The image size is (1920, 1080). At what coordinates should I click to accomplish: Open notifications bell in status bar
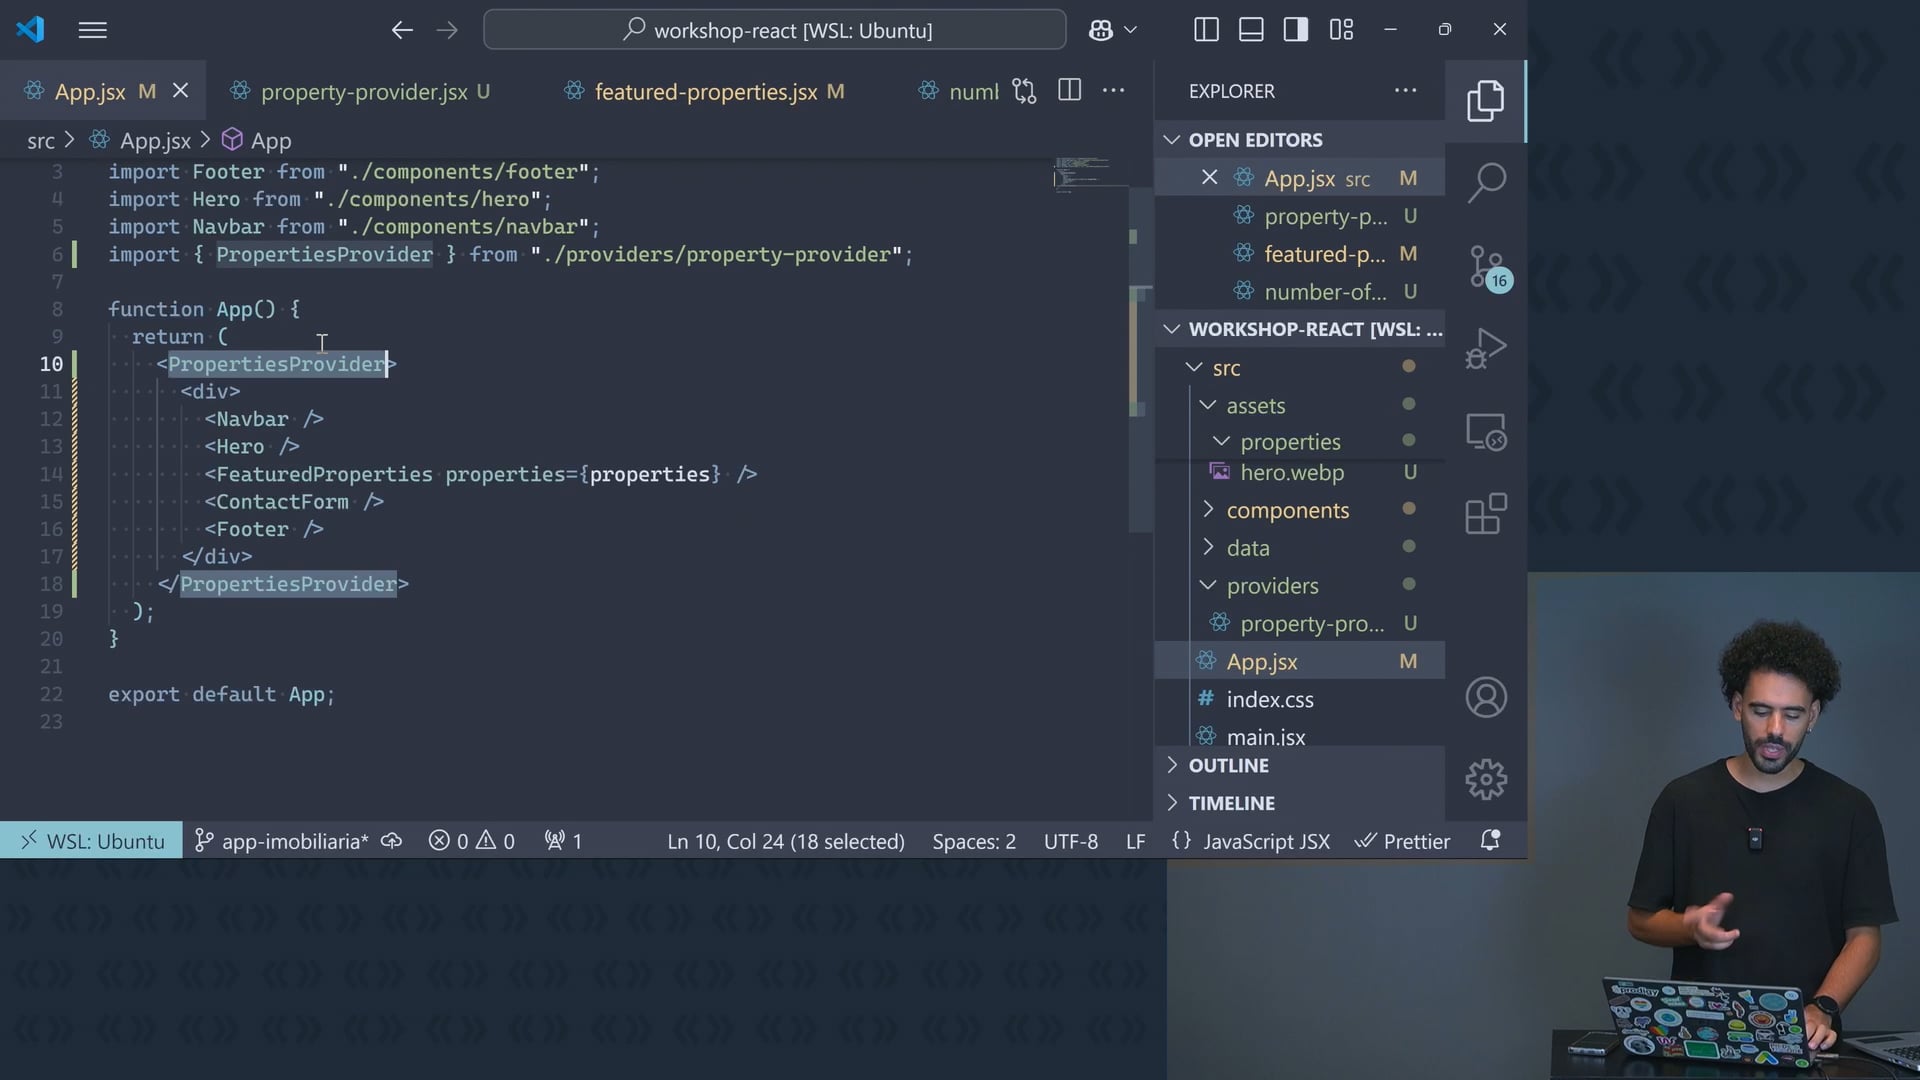1490,841
